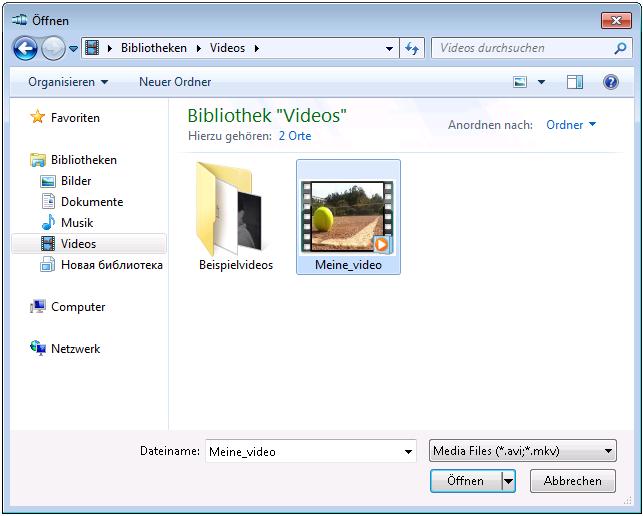Click the Netzwerk globe icon
The width and height of the screenshot is (643, 516).
[x=38, y=348]
